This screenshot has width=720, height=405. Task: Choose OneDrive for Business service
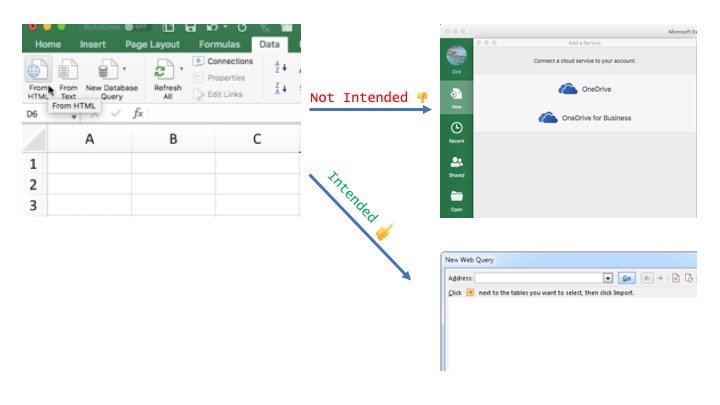coord(585,118)
